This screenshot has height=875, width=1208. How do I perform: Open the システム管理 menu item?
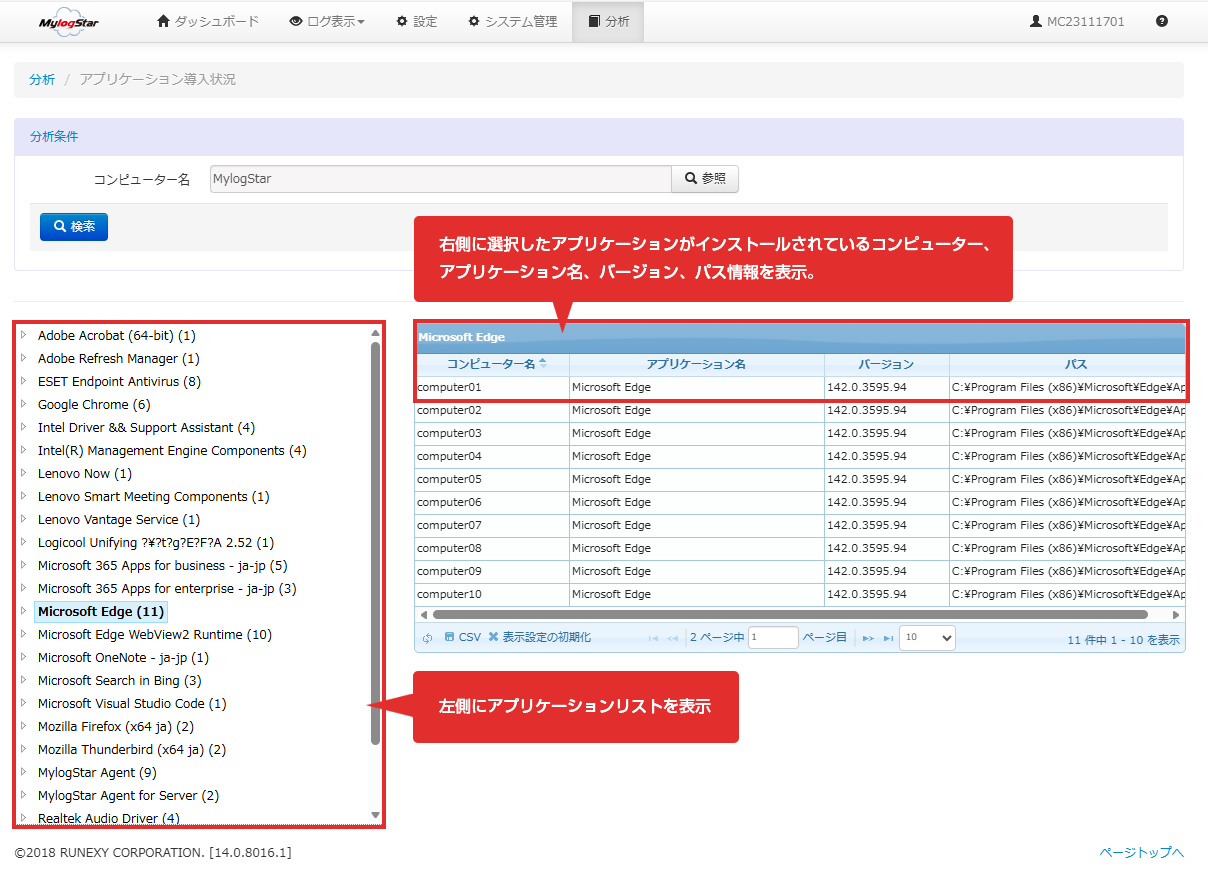click(x=513, y=21)
